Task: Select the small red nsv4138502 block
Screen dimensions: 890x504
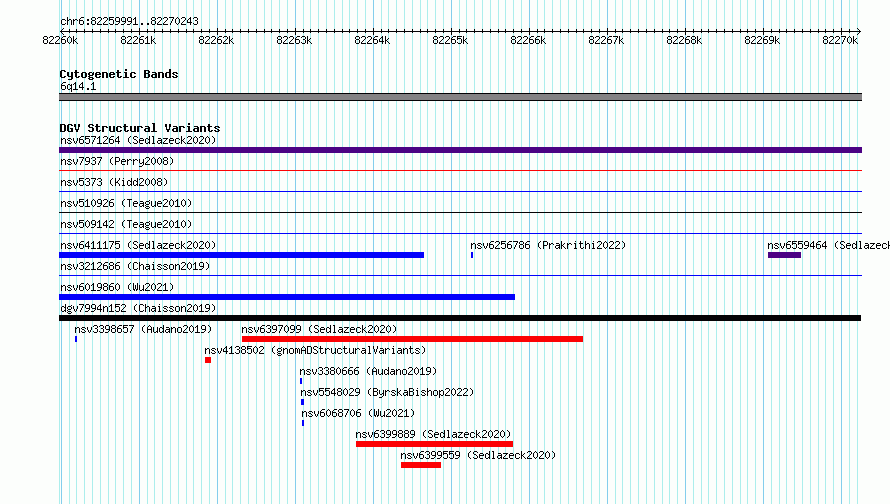Action: click(x=208, y=360)
